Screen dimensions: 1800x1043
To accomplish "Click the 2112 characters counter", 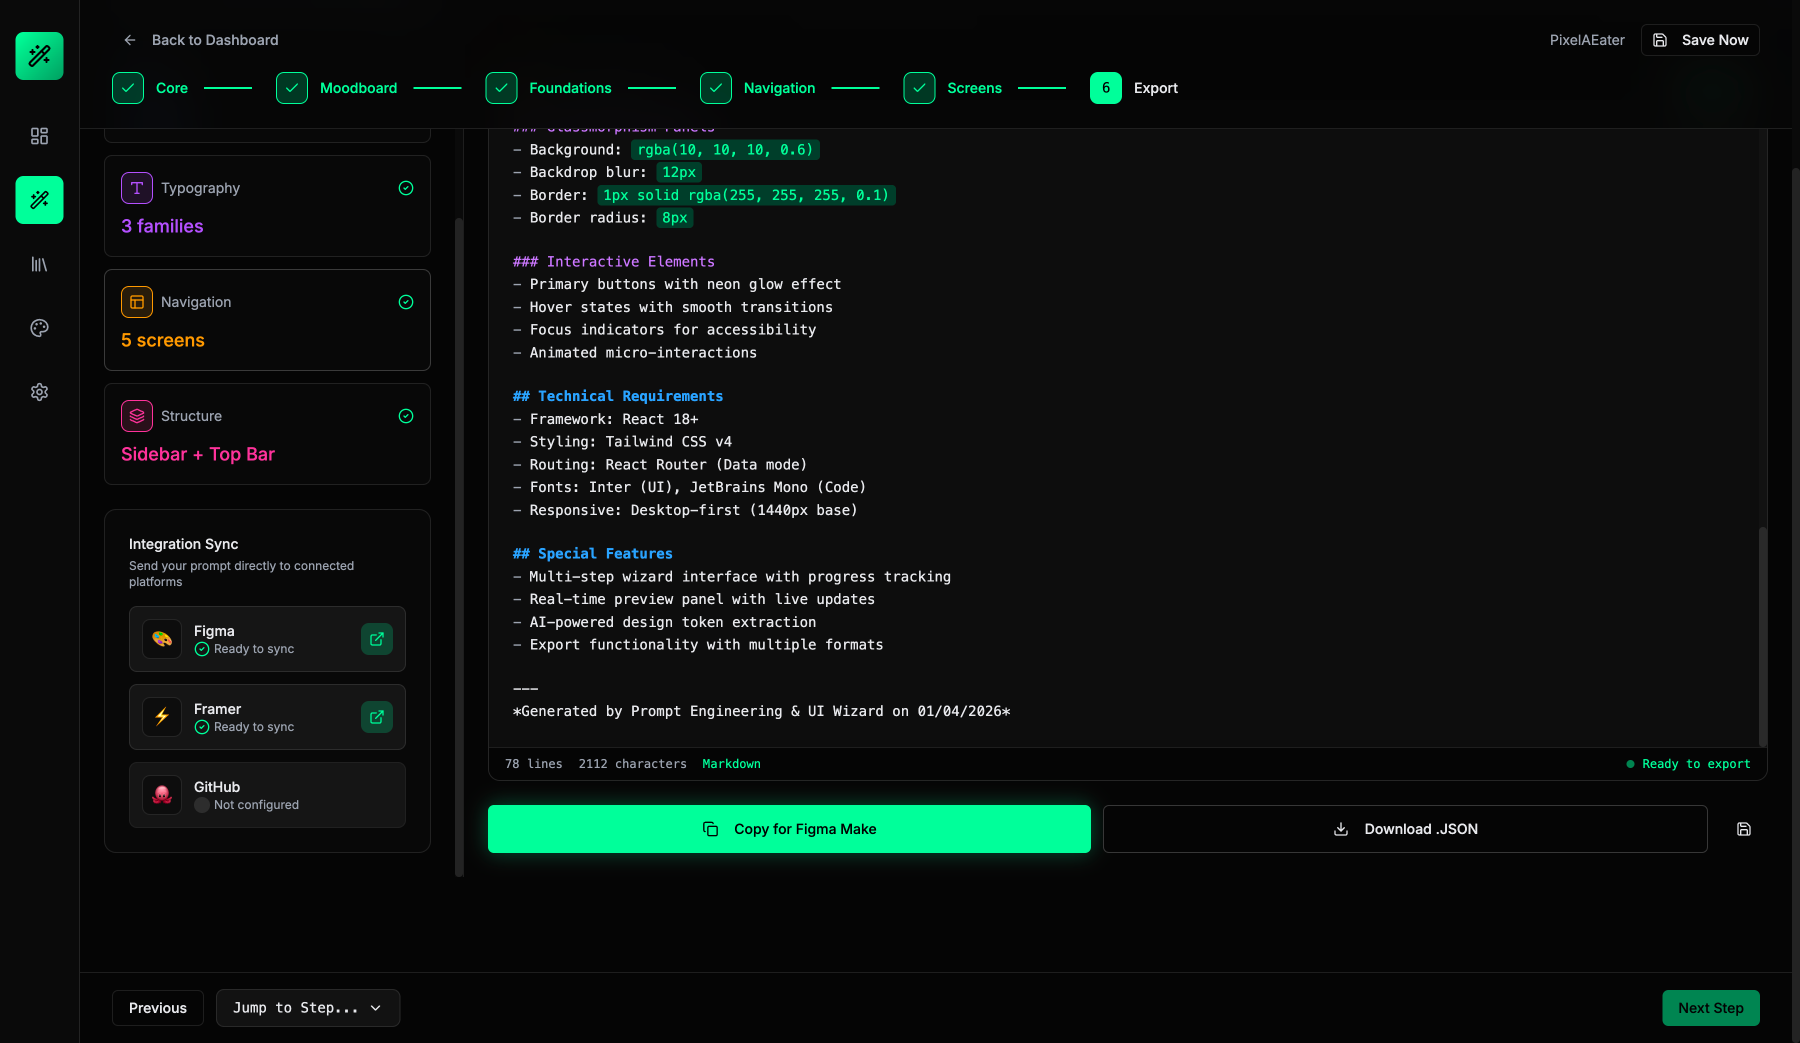I will pos(633,764).
